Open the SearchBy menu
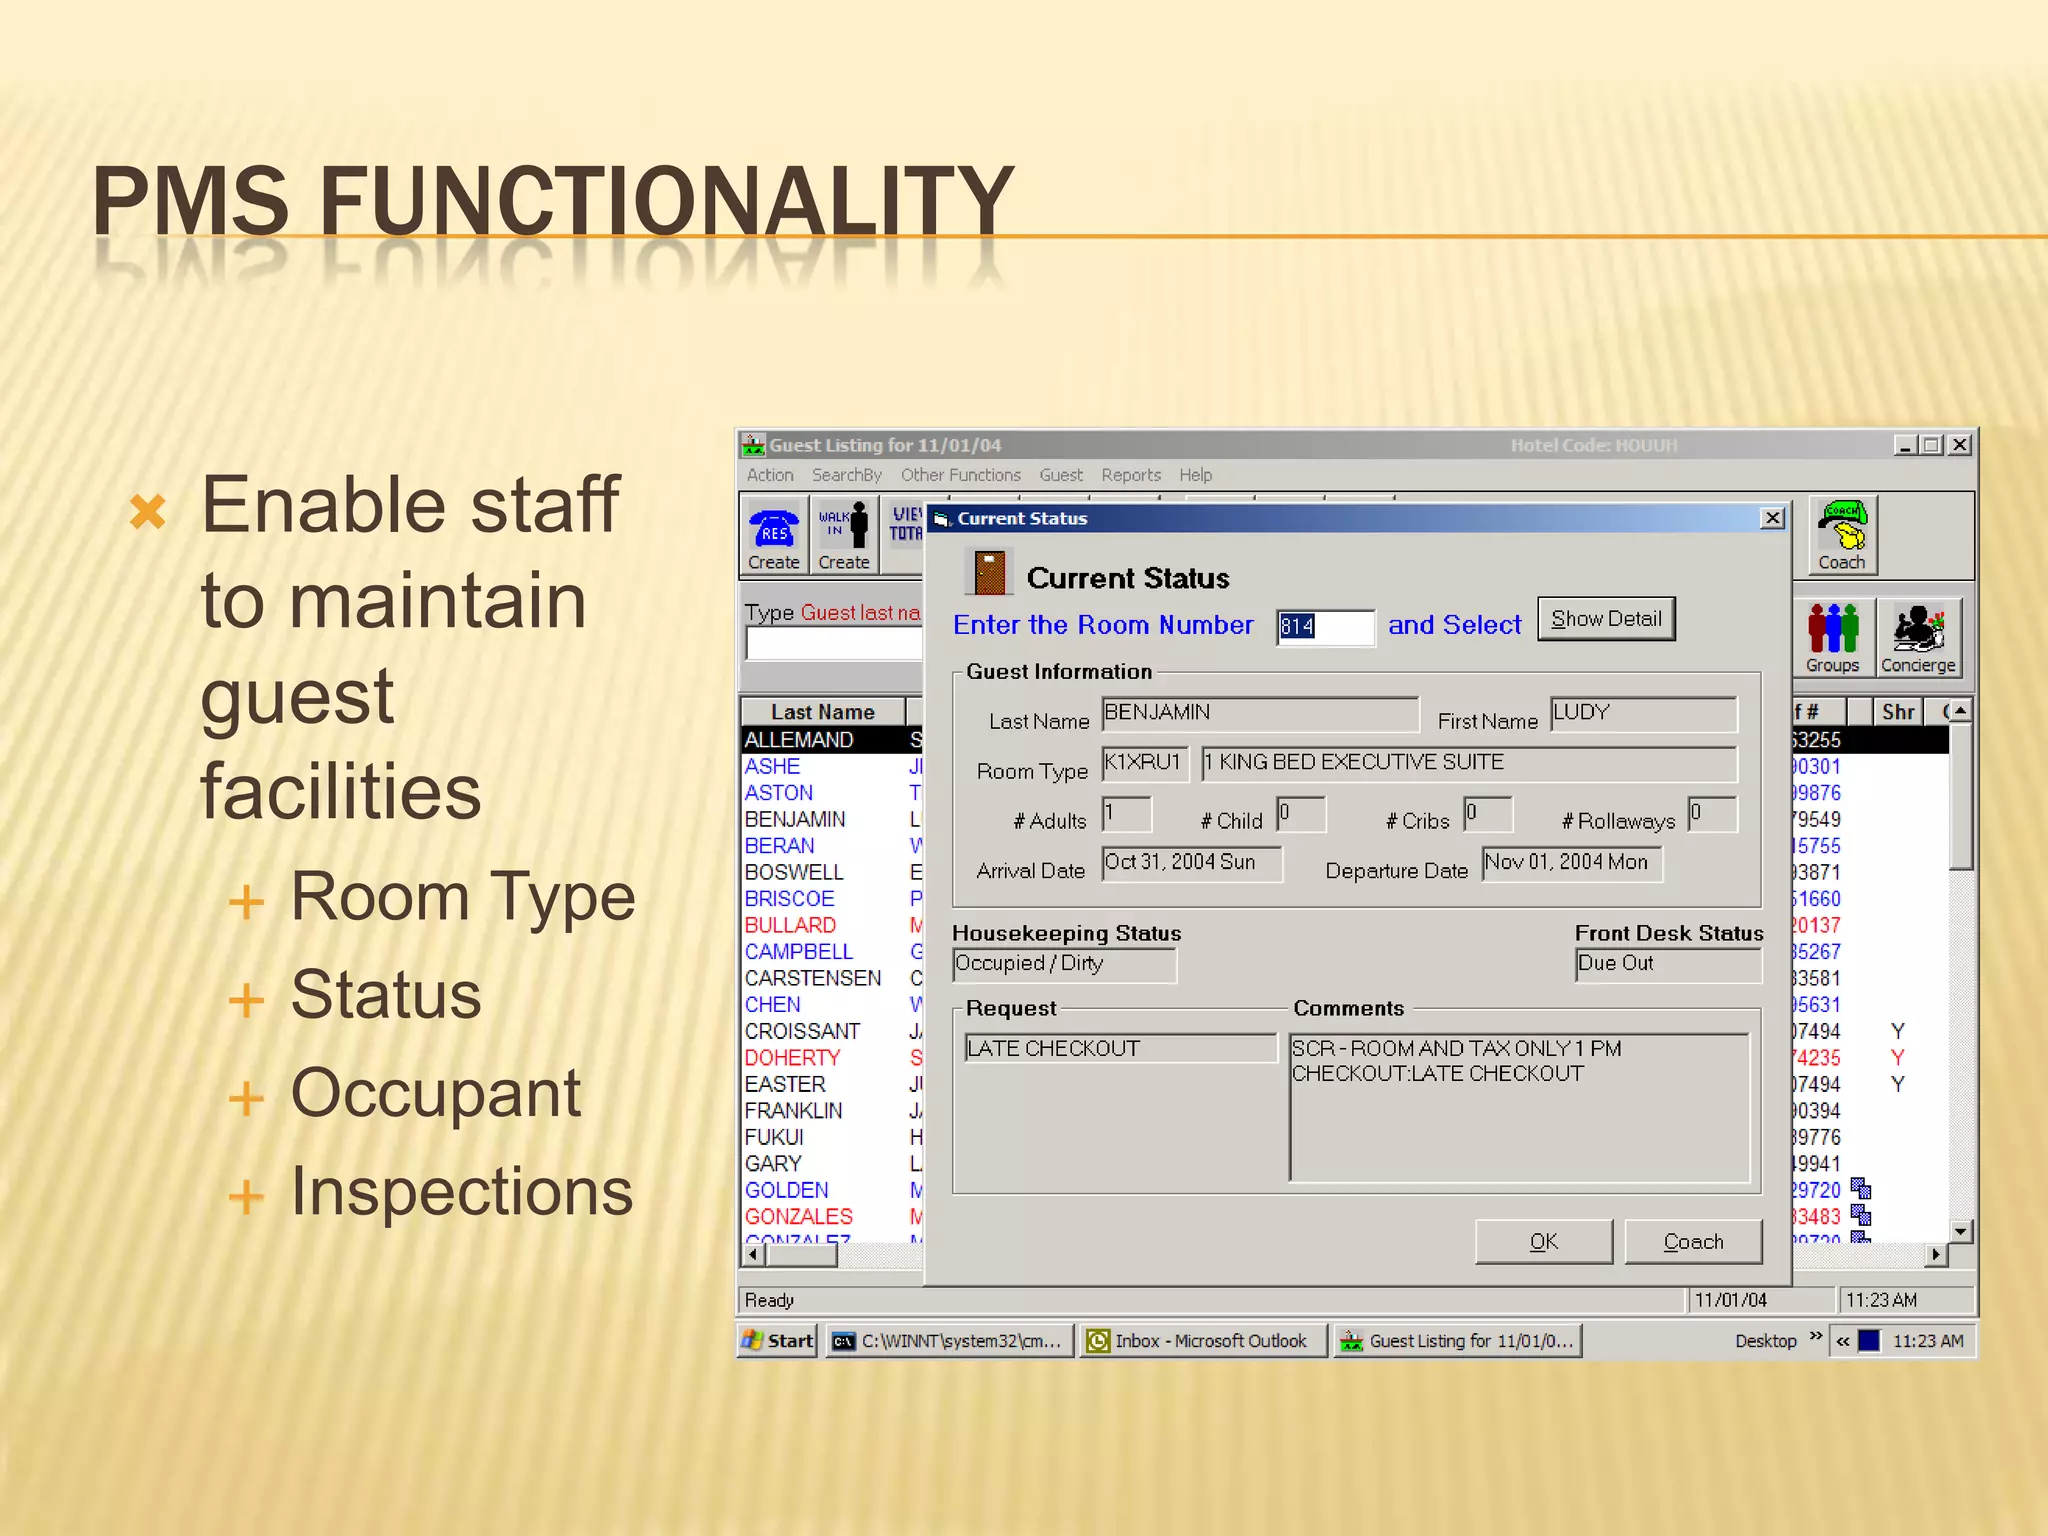This screenshot has width=2048, height=1536. pos(846,475)
